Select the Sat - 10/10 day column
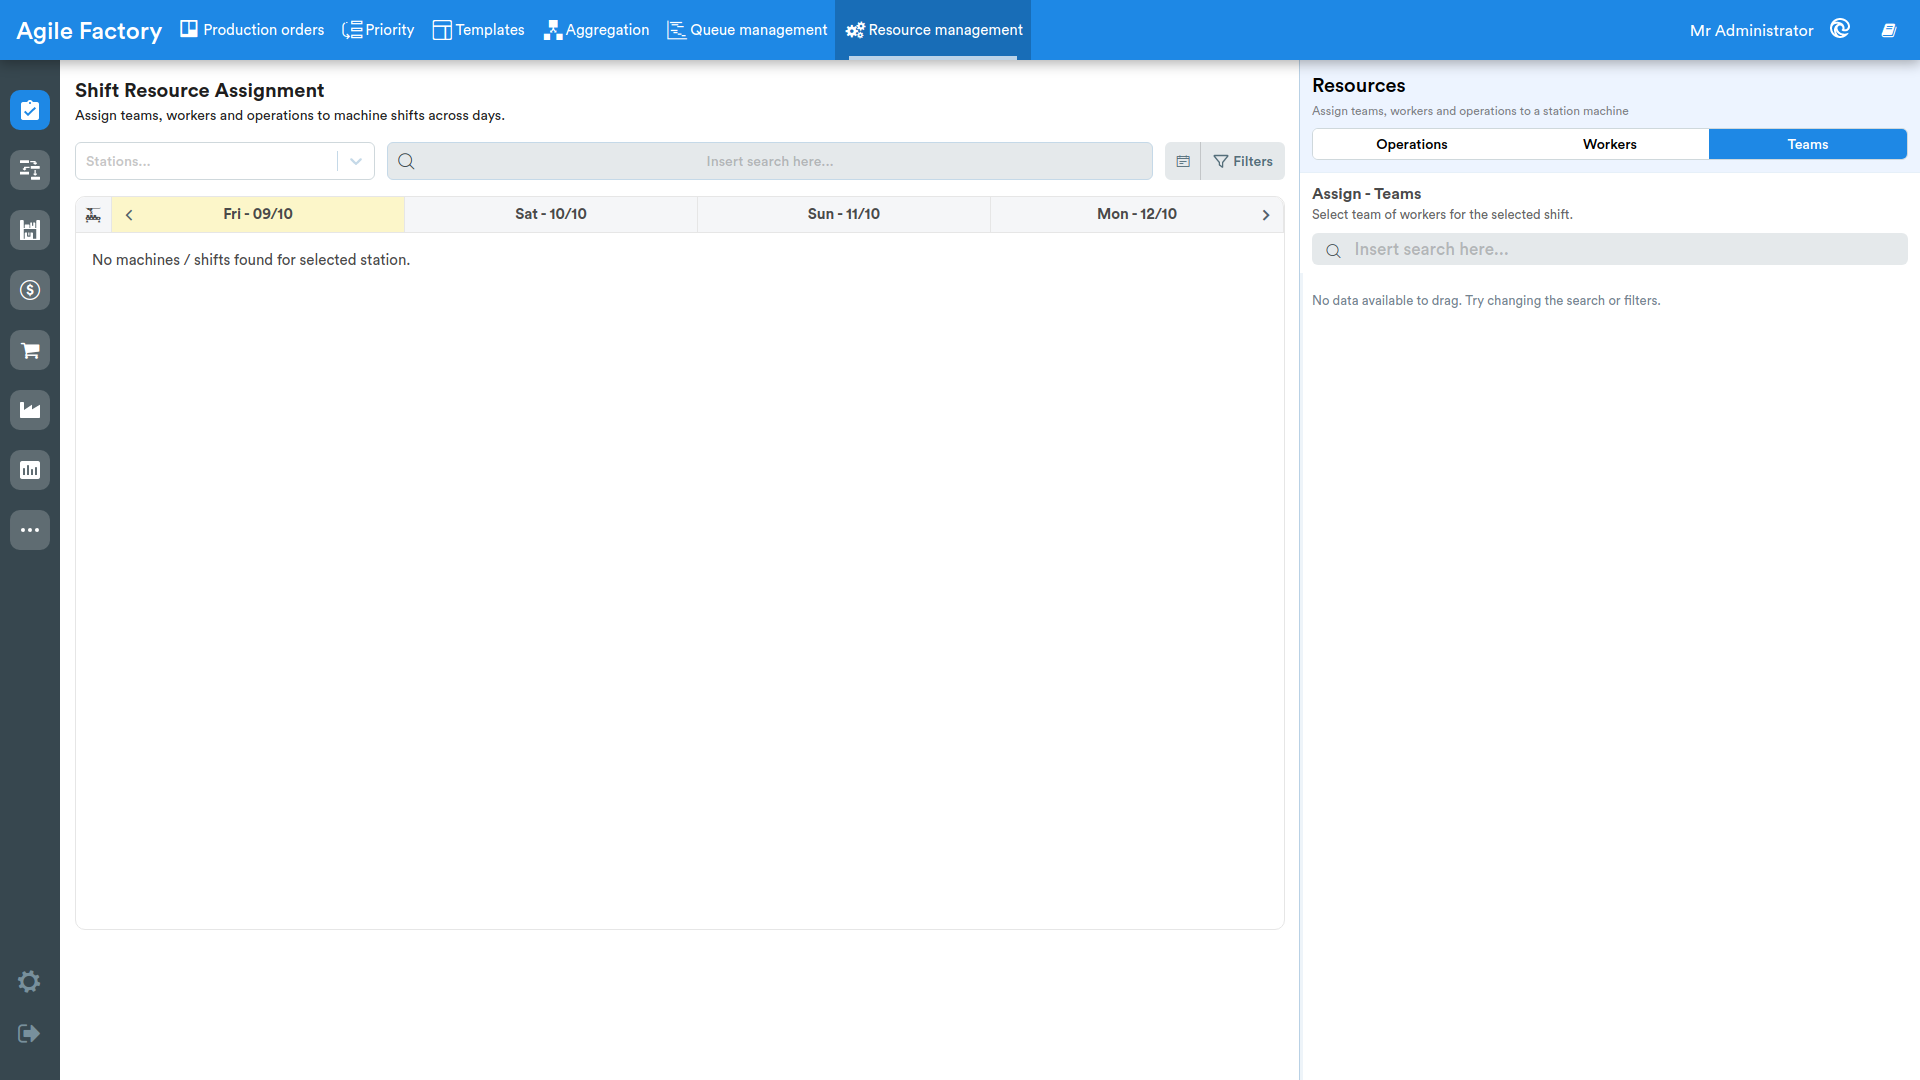Screen dimensions: 1920x1080 551,214
